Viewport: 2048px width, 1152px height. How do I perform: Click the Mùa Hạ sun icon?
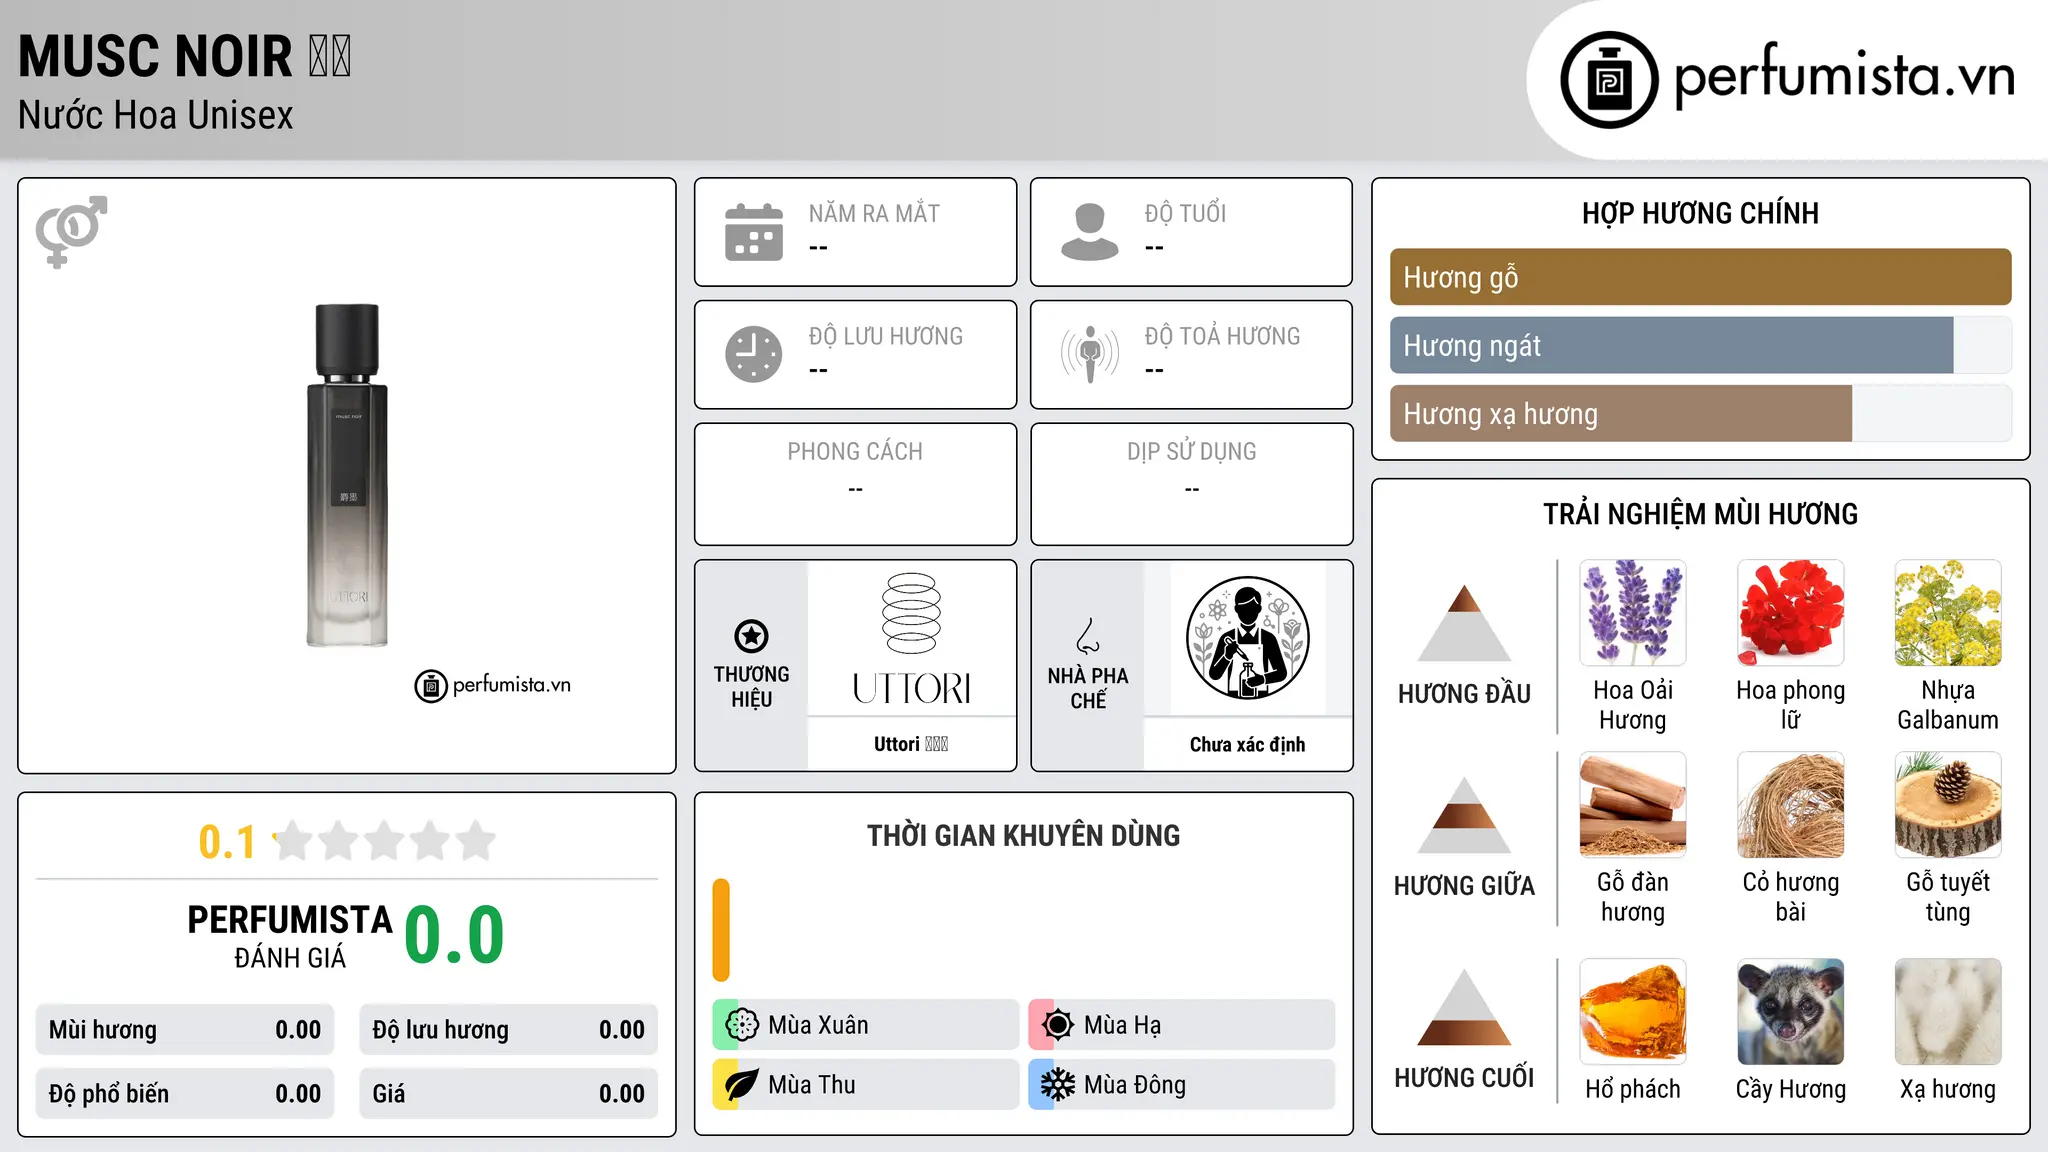(1057, 1025)
